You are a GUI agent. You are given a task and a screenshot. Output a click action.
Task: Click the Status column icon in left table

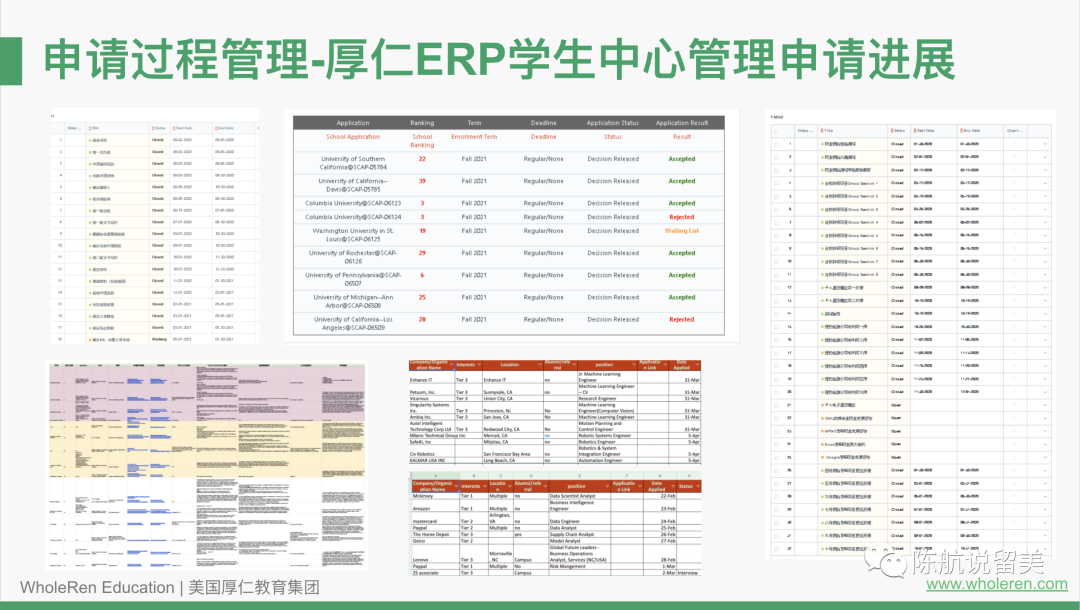[x=152, y=128]
